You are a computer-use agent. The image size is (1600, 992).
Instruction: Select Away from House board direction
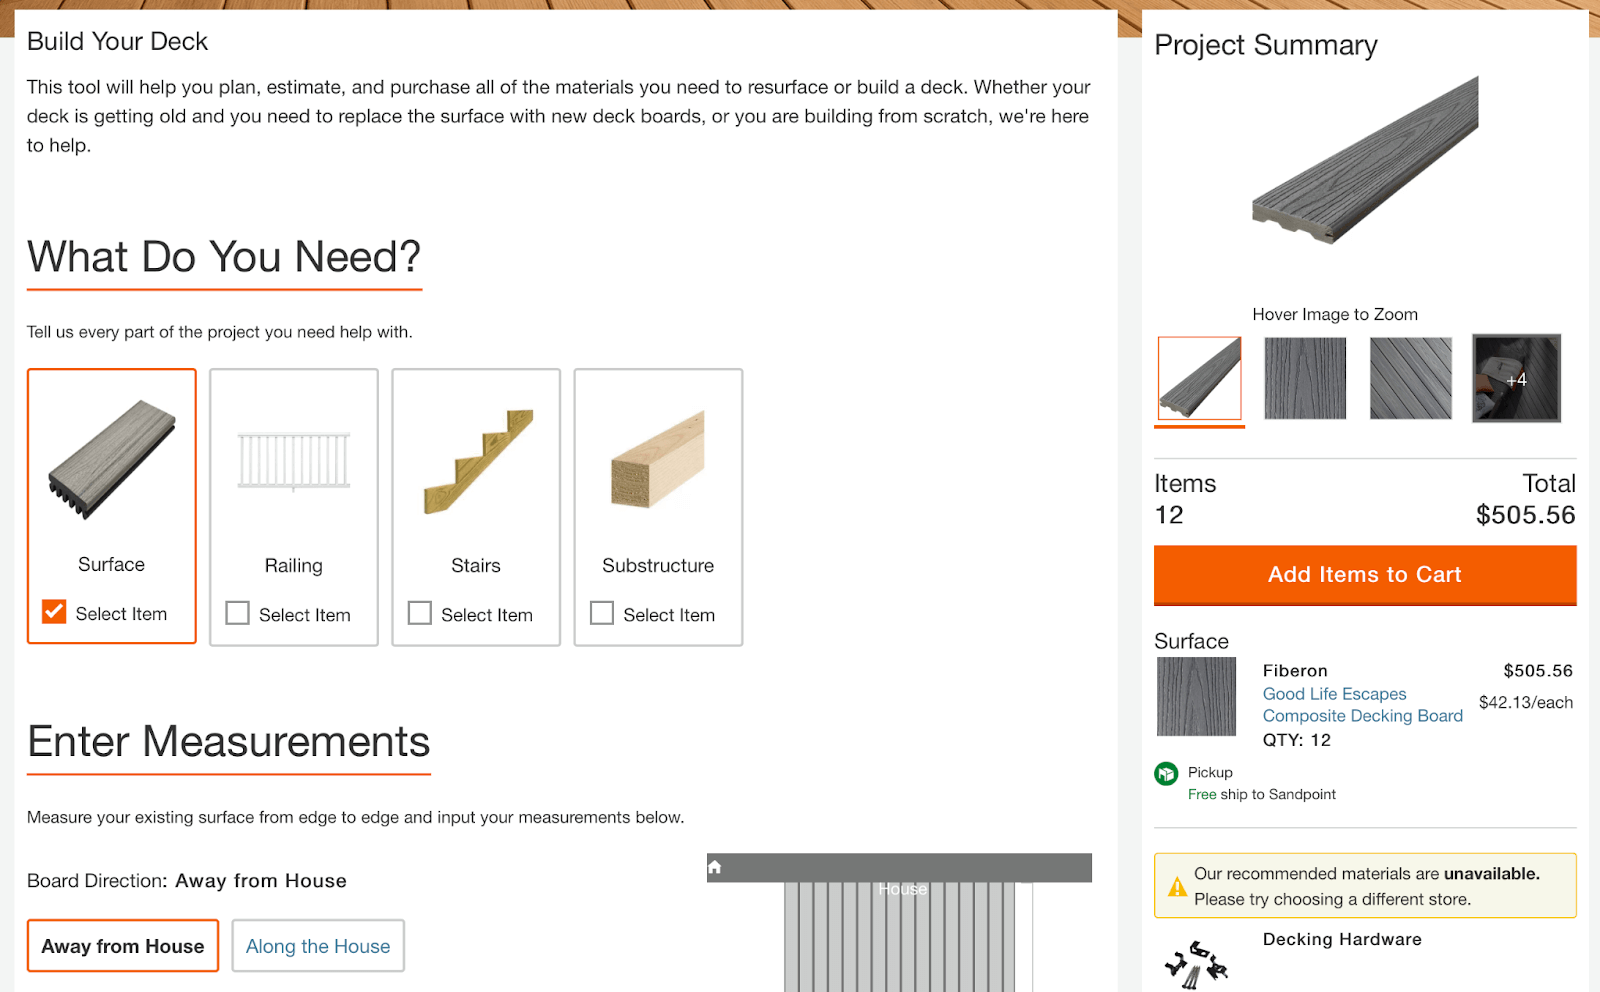pos(123,946)
